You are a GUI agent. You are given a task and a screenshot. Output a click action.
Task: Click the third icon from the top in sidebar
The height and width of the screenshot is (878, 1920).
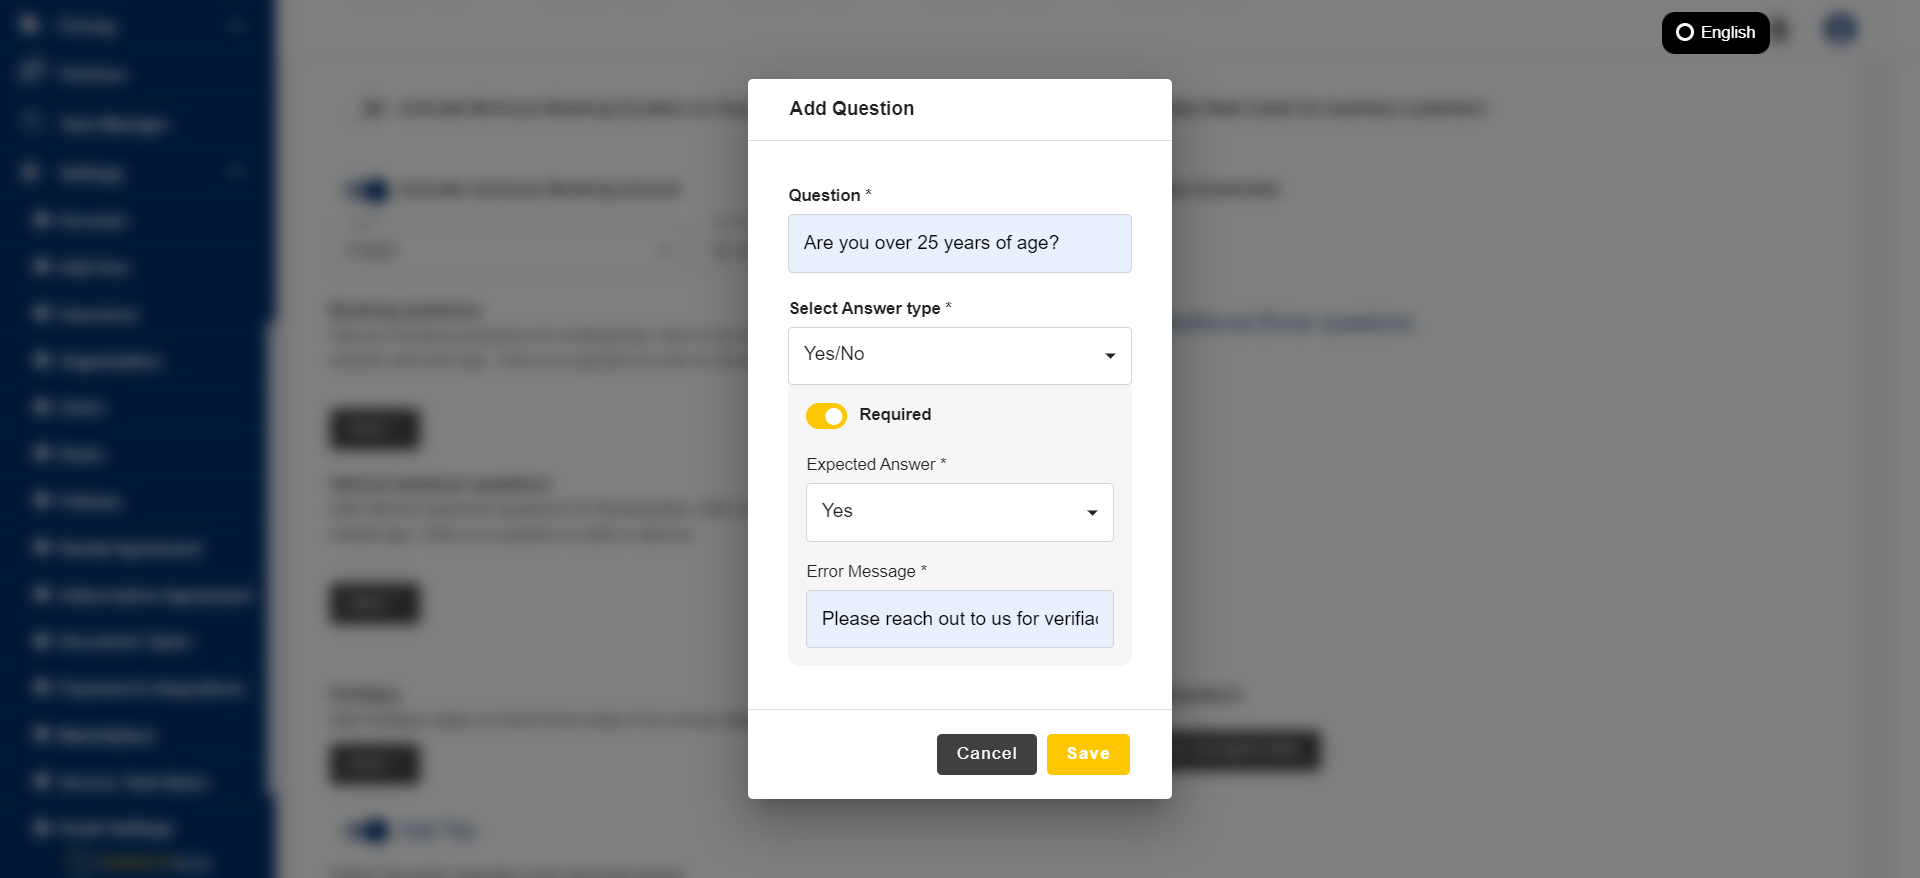(x=30, y=124)
